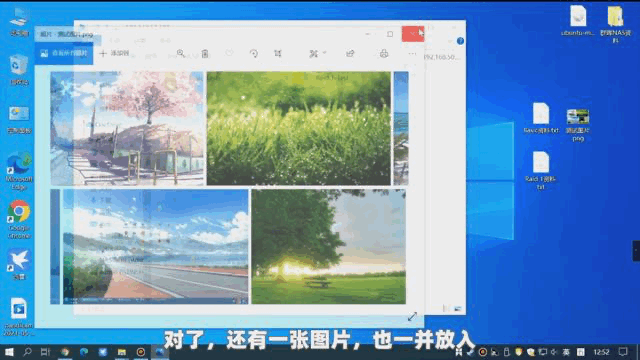This screenshot has width=640, height=360.
Task: Click the clock showing 12:52
Action: (601, 352)
